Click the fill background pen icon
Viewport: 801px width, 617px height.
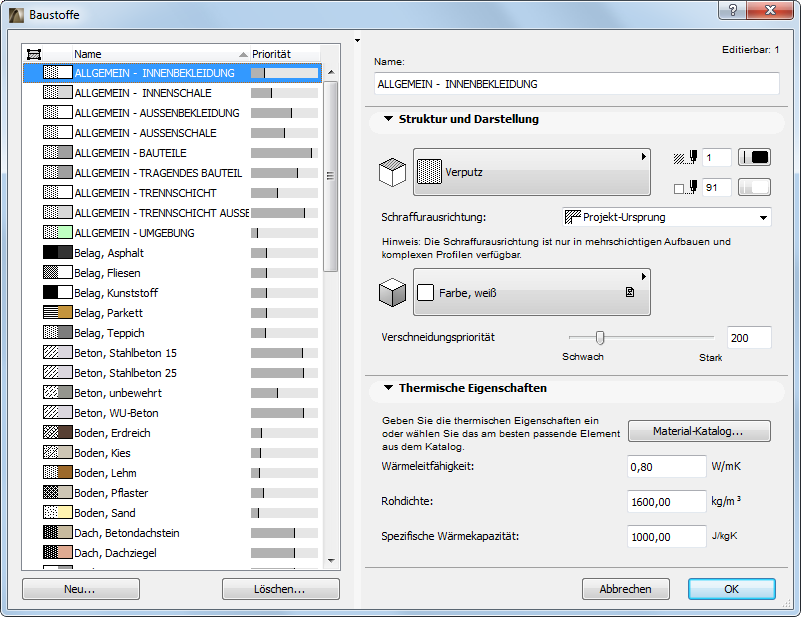[685, 187]
